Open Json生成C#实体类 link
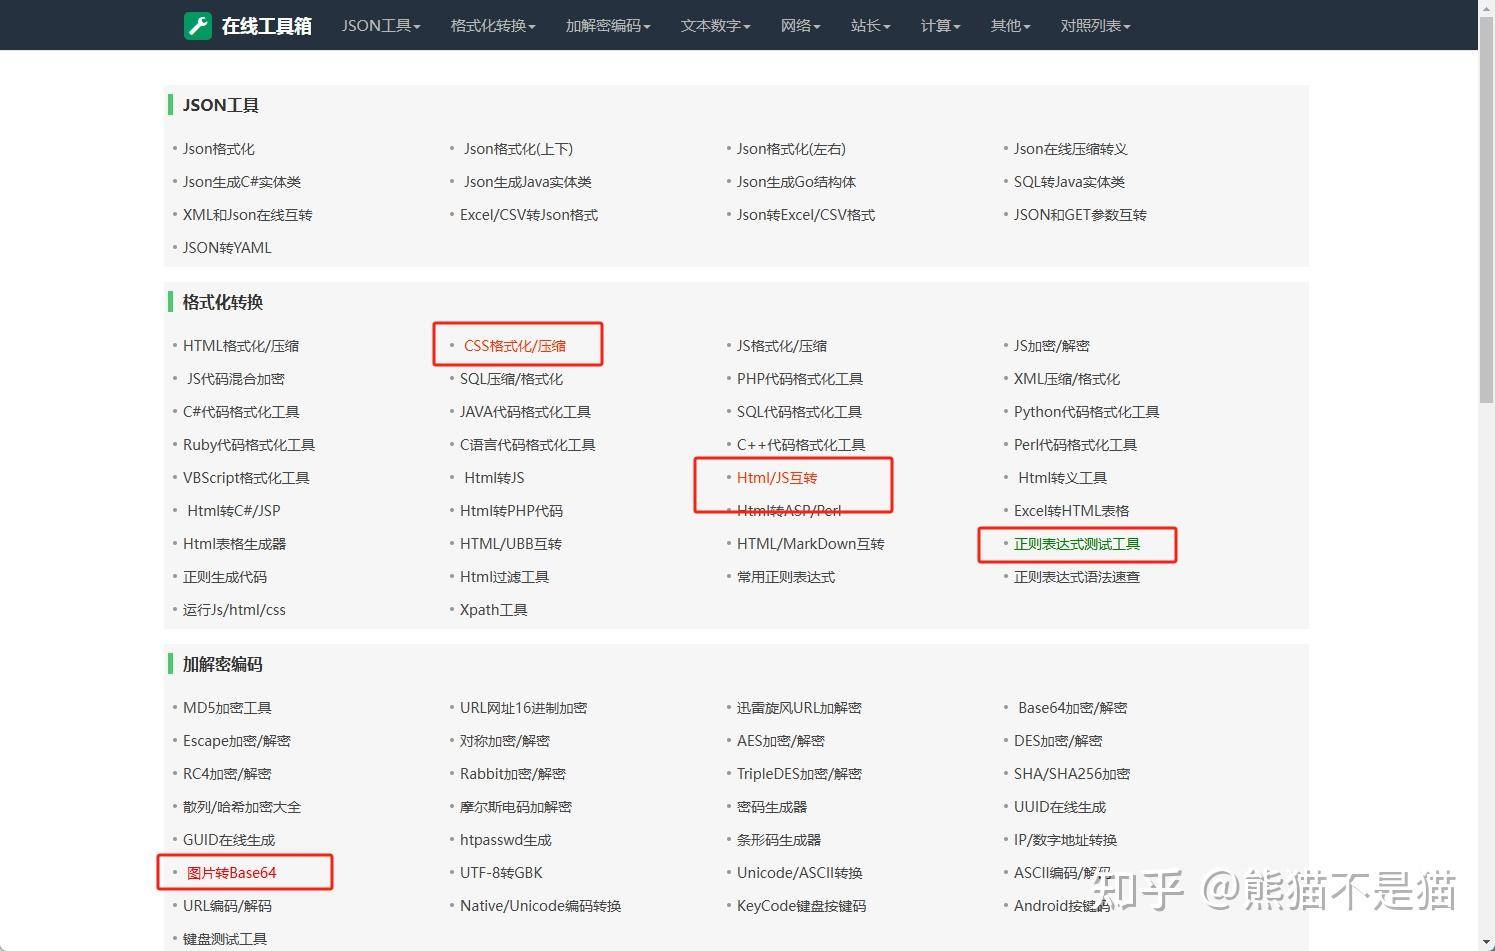1495x951 pixels. [x=242, y=182]
